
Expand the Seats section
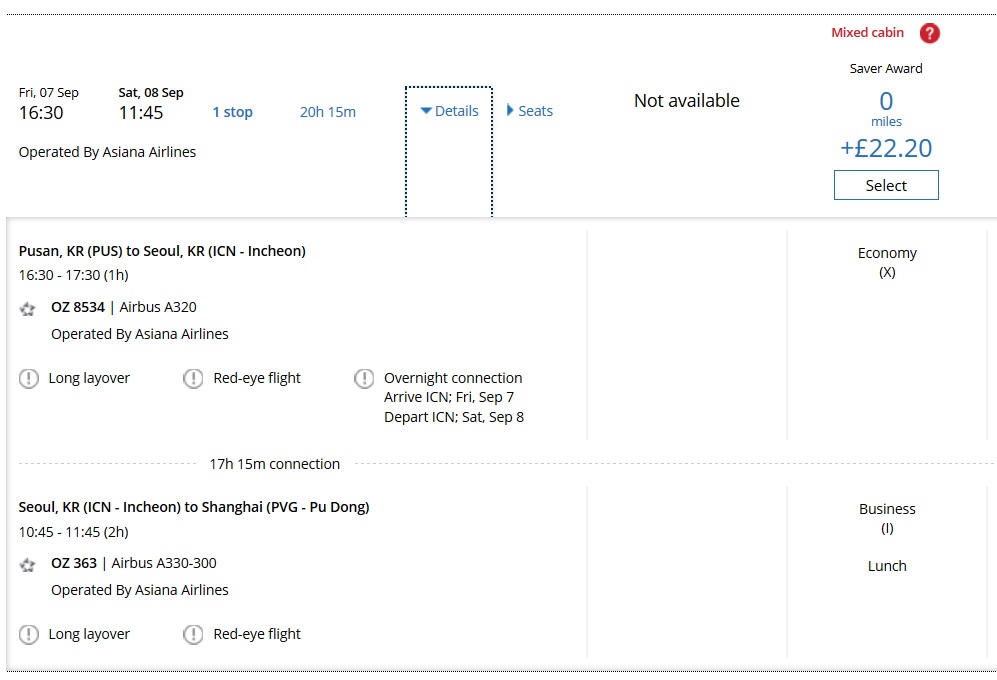530,111
